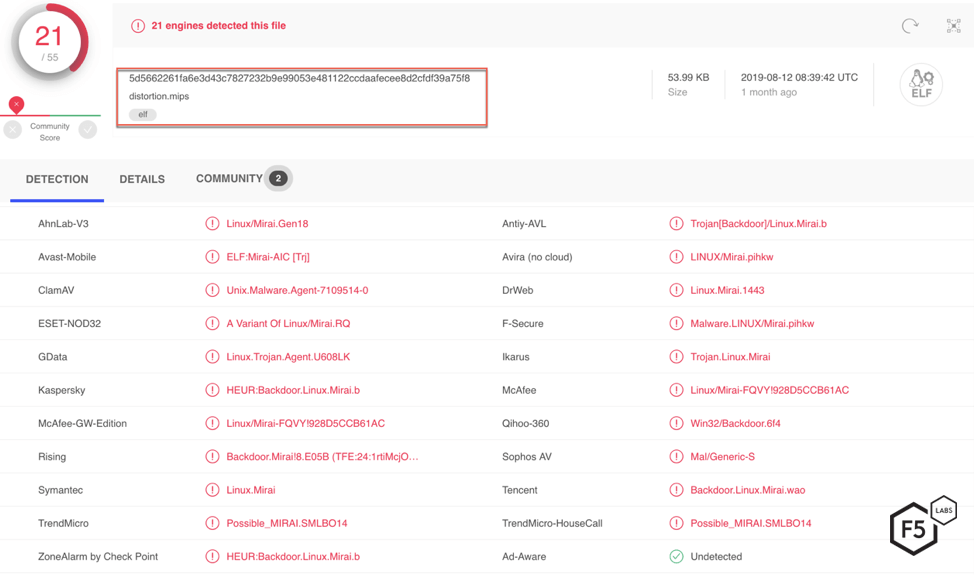Click the red community score dislike icon
This screenshot has width=974, height=575.
coord(16,105)
